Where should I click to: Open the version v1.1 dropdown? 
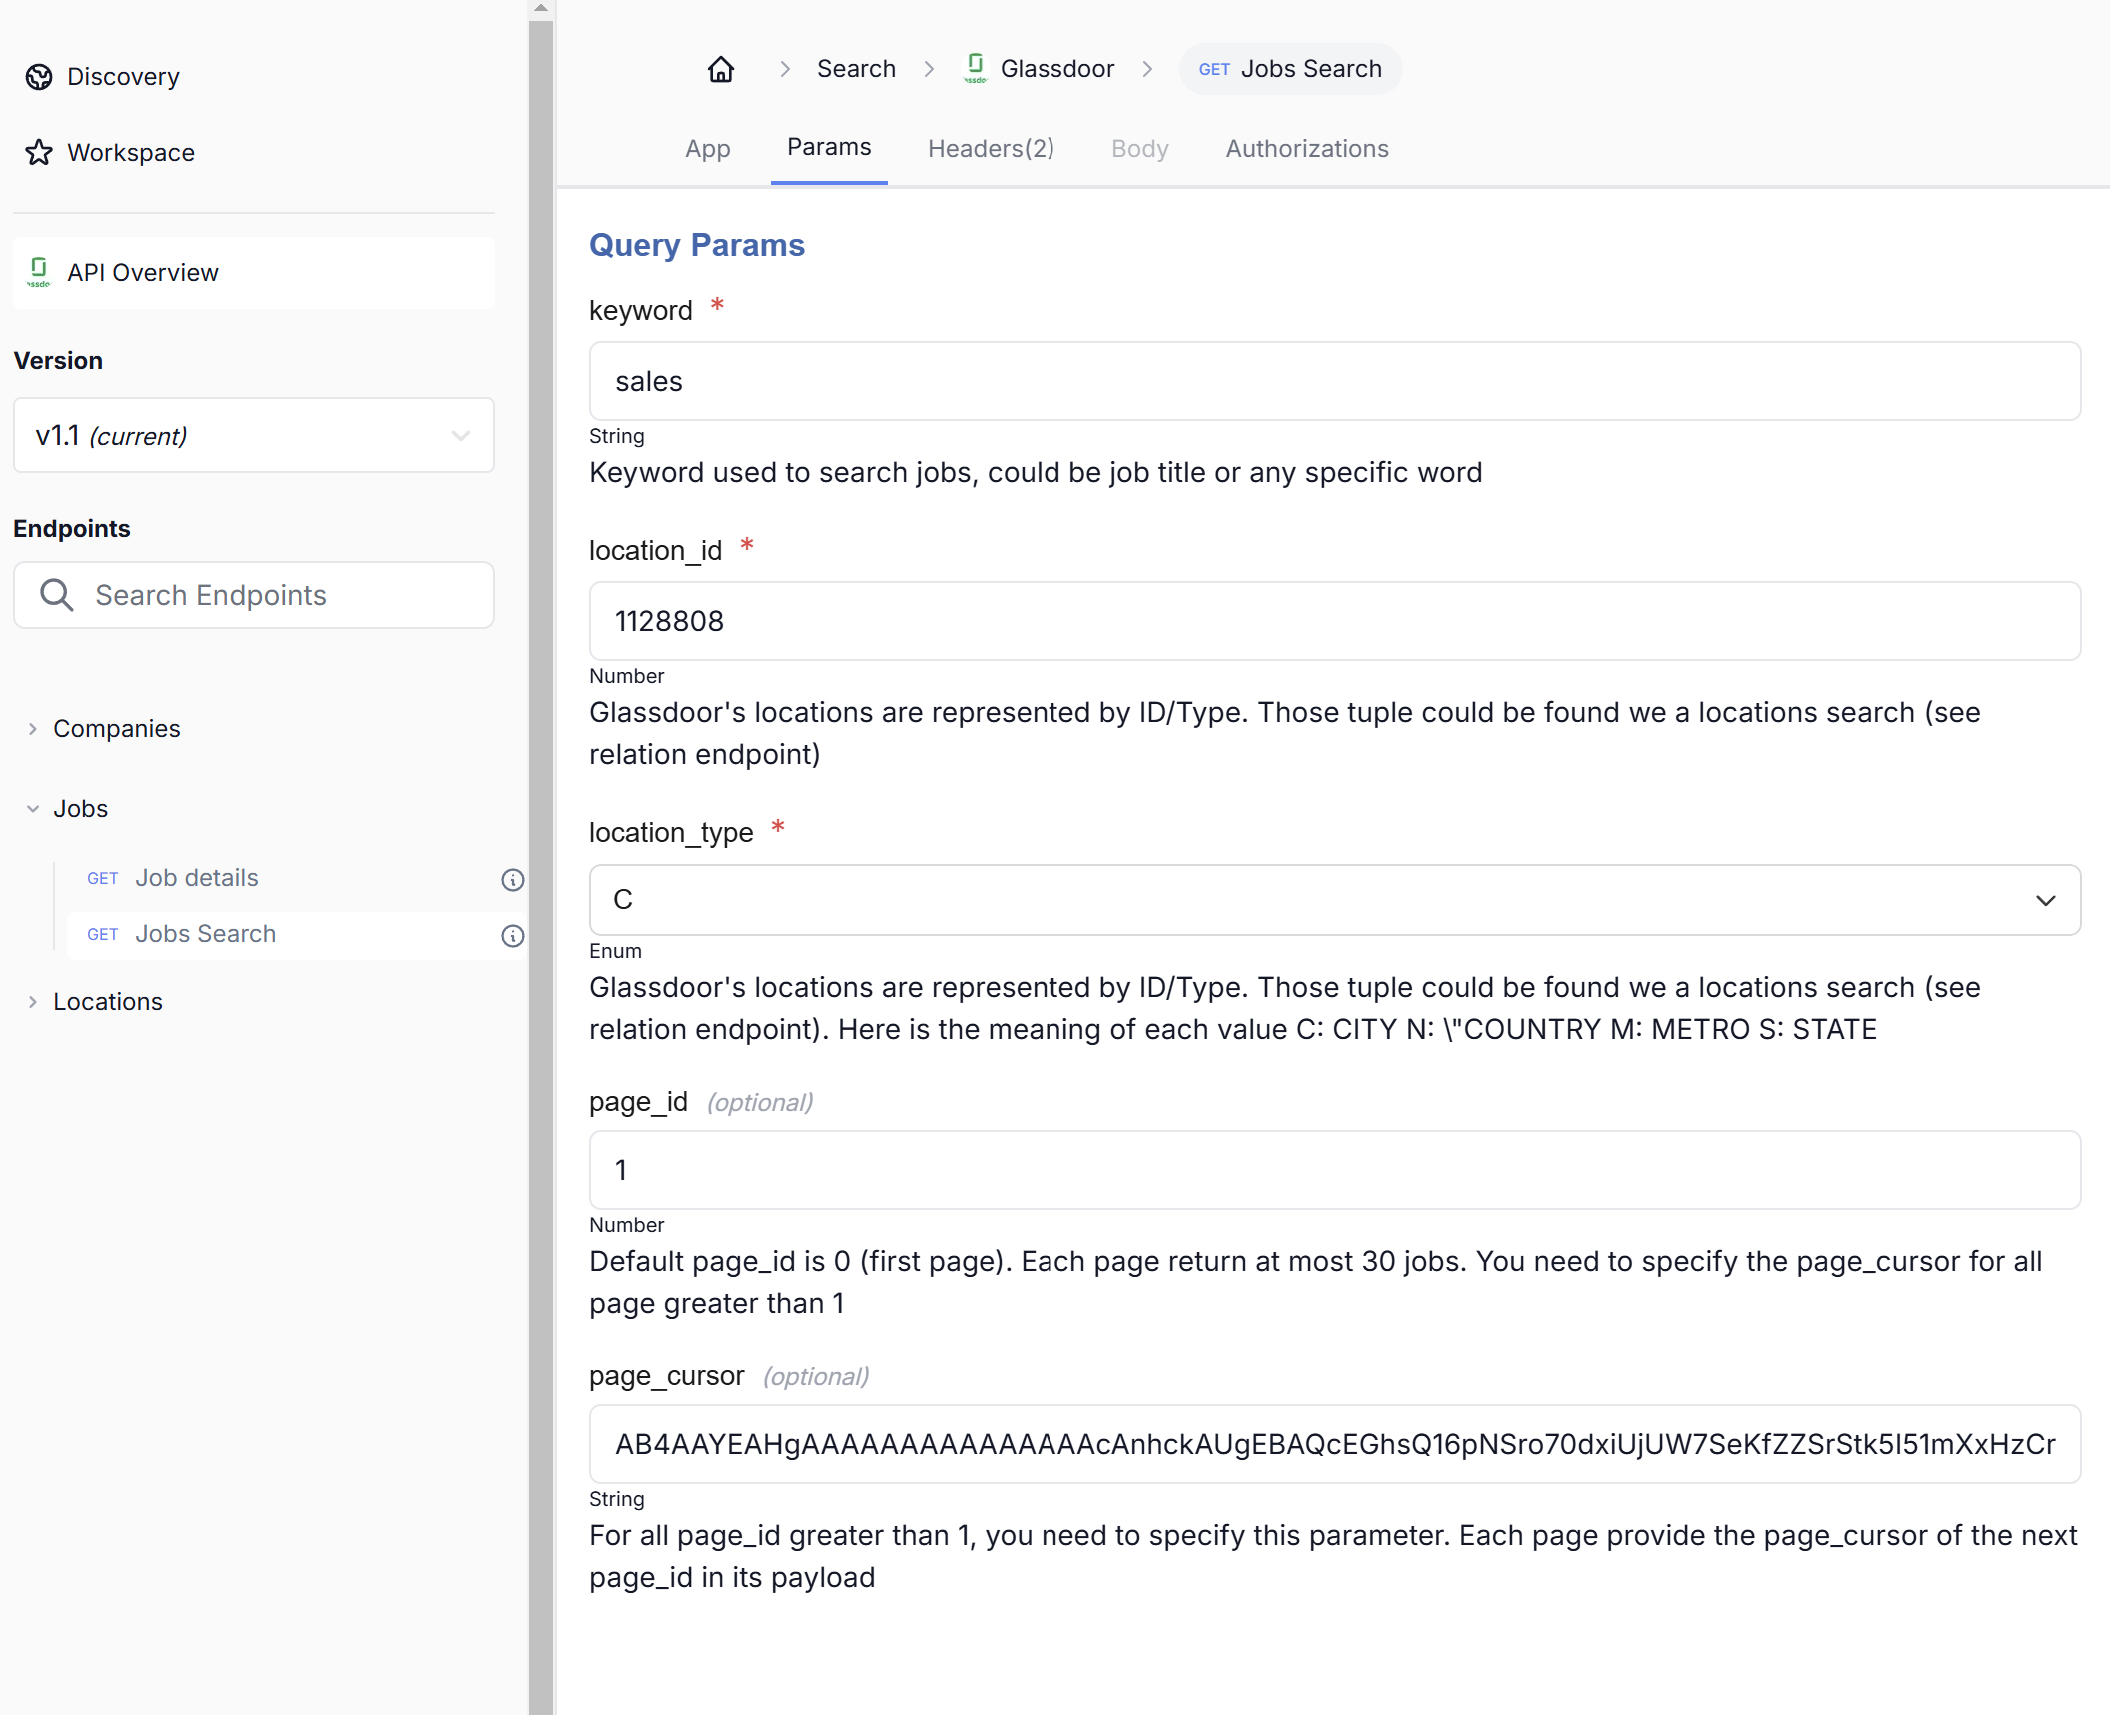(254, 436)
